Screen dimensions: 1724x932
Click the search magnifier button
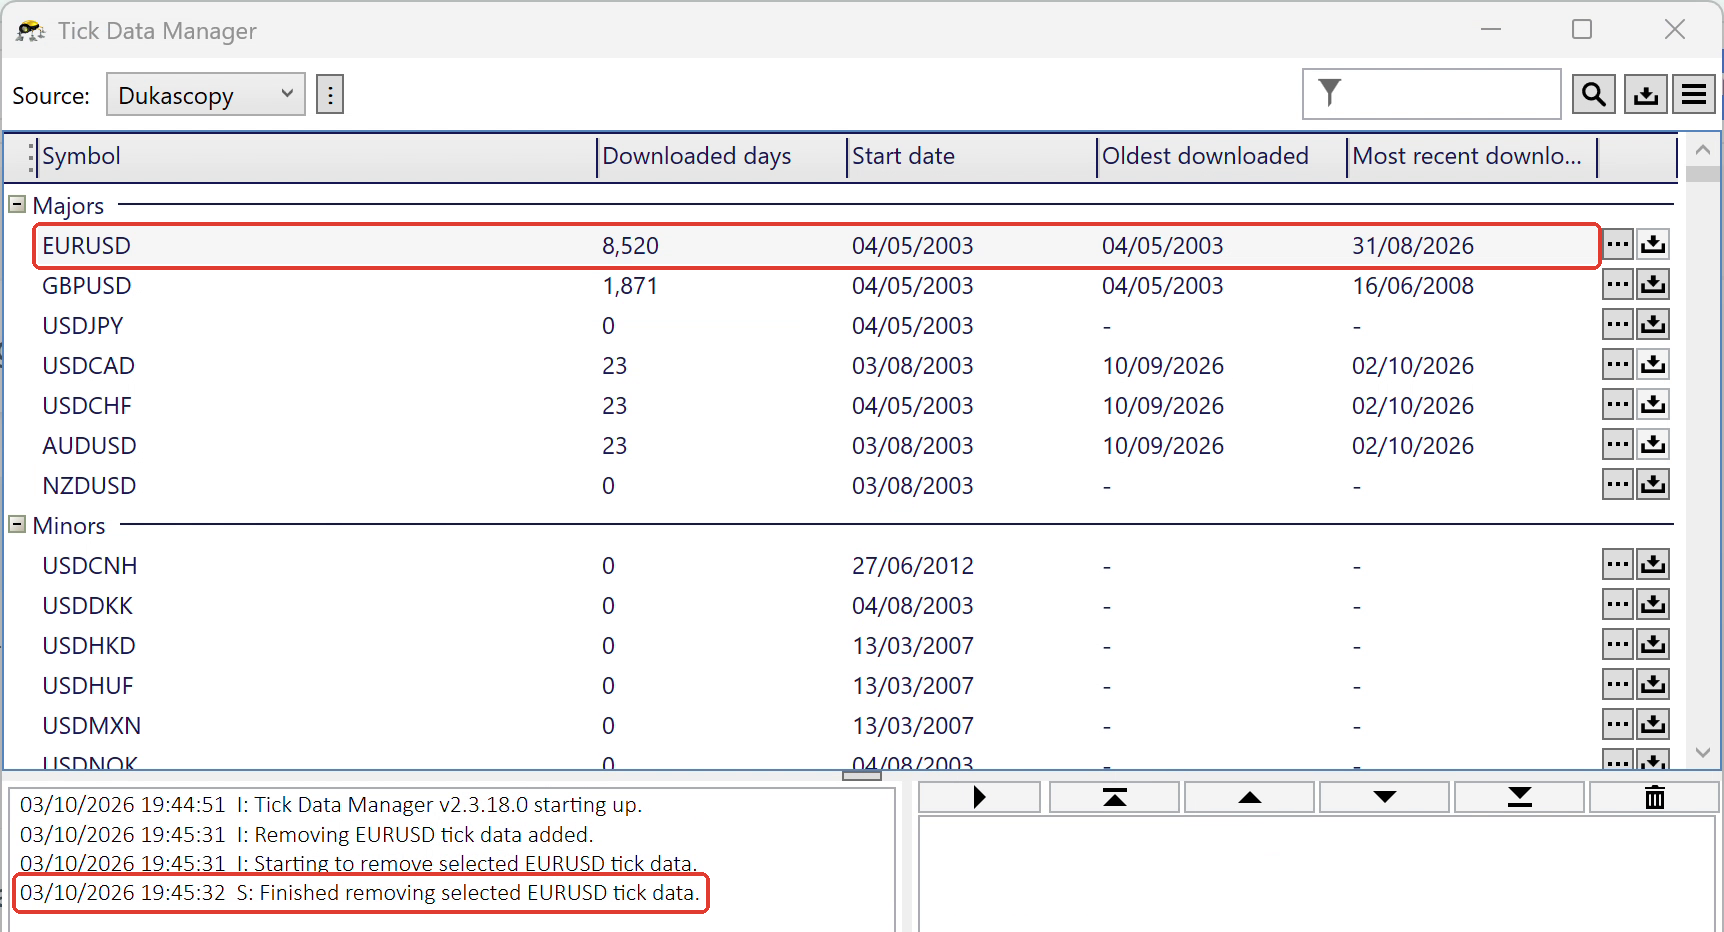(x=1593, y=95)
